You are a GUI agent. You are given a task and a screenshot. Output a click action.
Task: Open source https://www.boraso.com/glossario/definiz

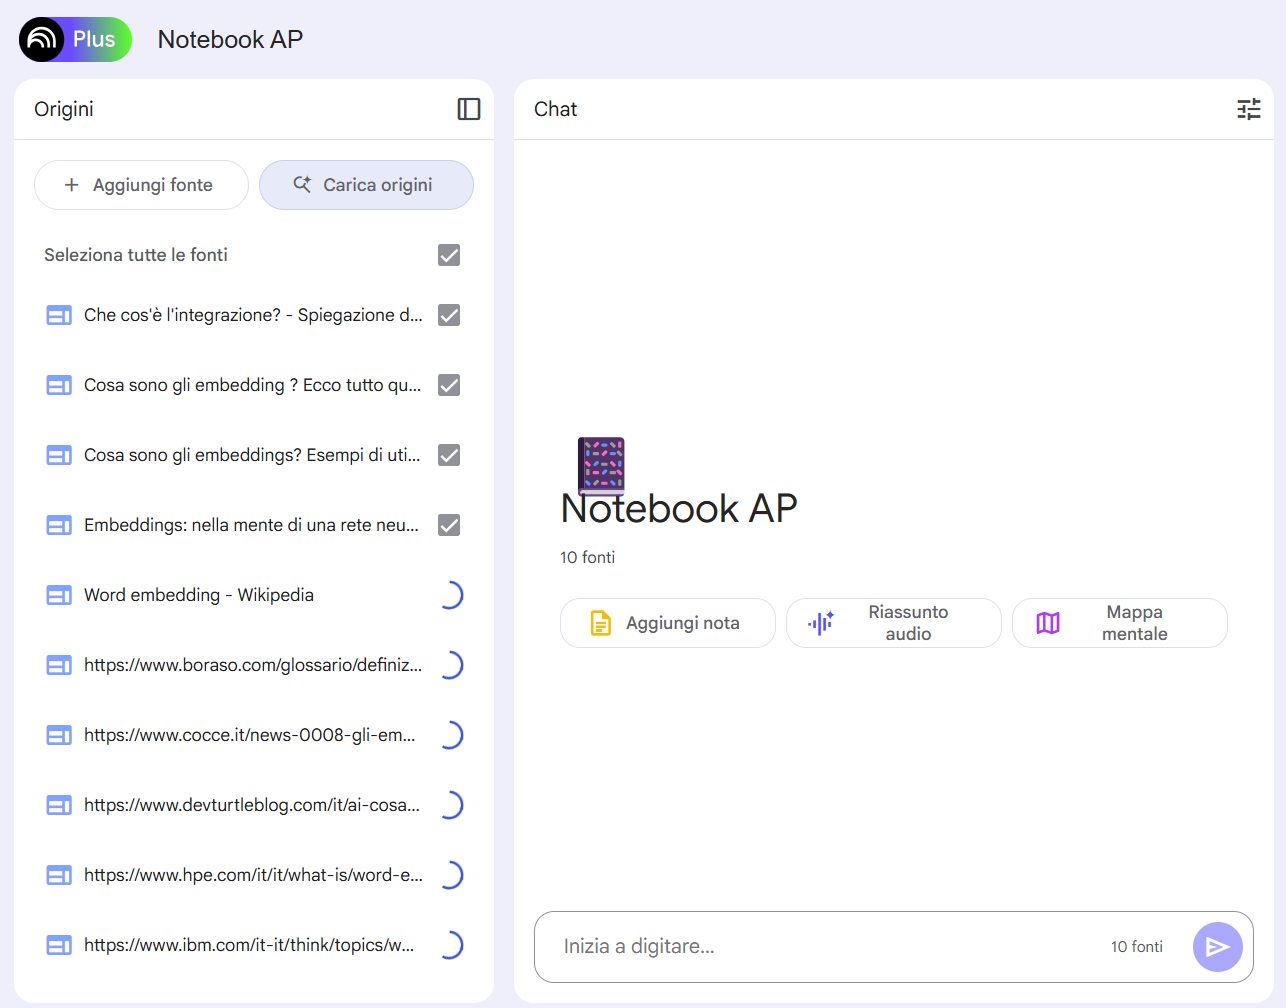pyautogui.click(x=253, y=665)
